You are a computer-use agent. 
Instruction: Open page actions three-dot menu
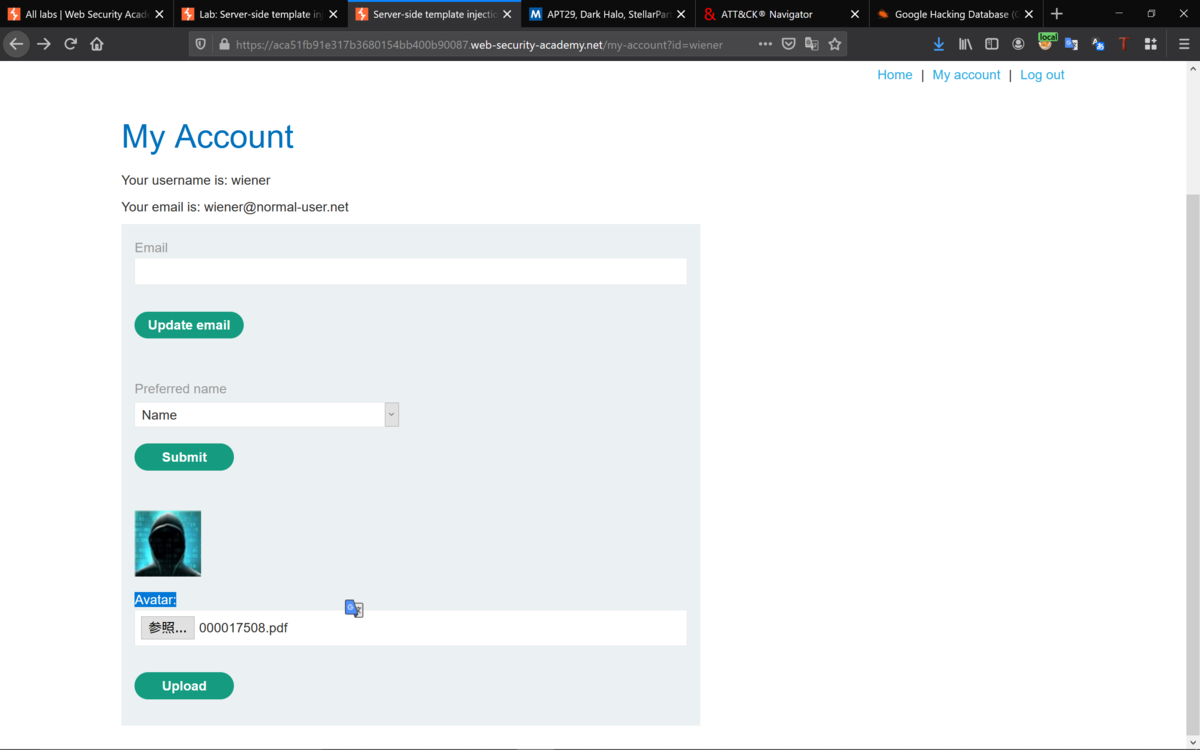tap(765, 44)
